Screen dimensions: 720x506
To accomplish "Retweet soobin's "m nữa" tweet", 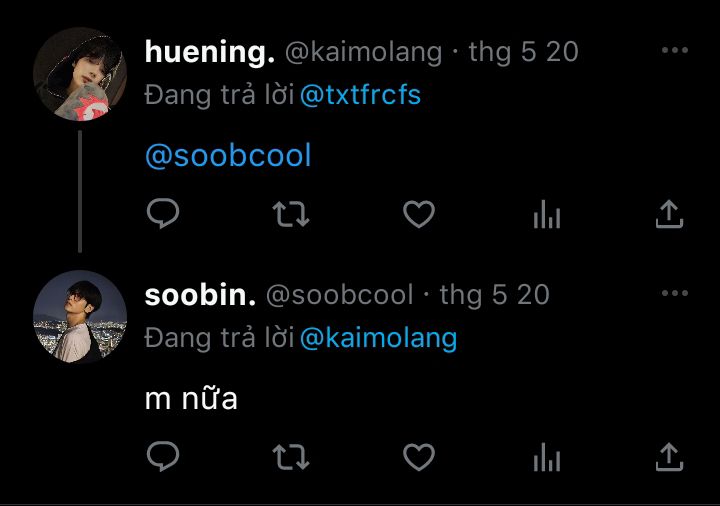I will click(x=291, y=457).
